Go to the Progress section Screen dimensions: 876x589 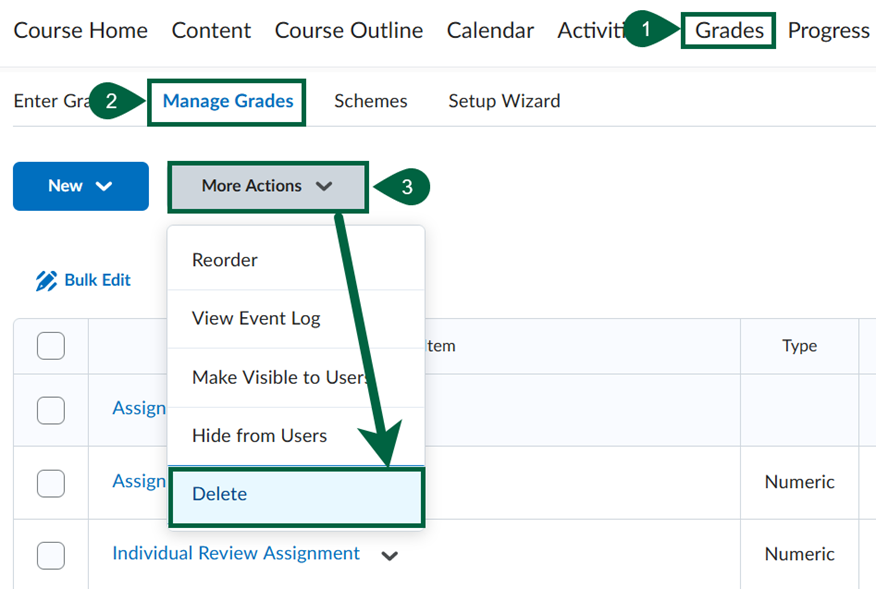tap(828, 30)
